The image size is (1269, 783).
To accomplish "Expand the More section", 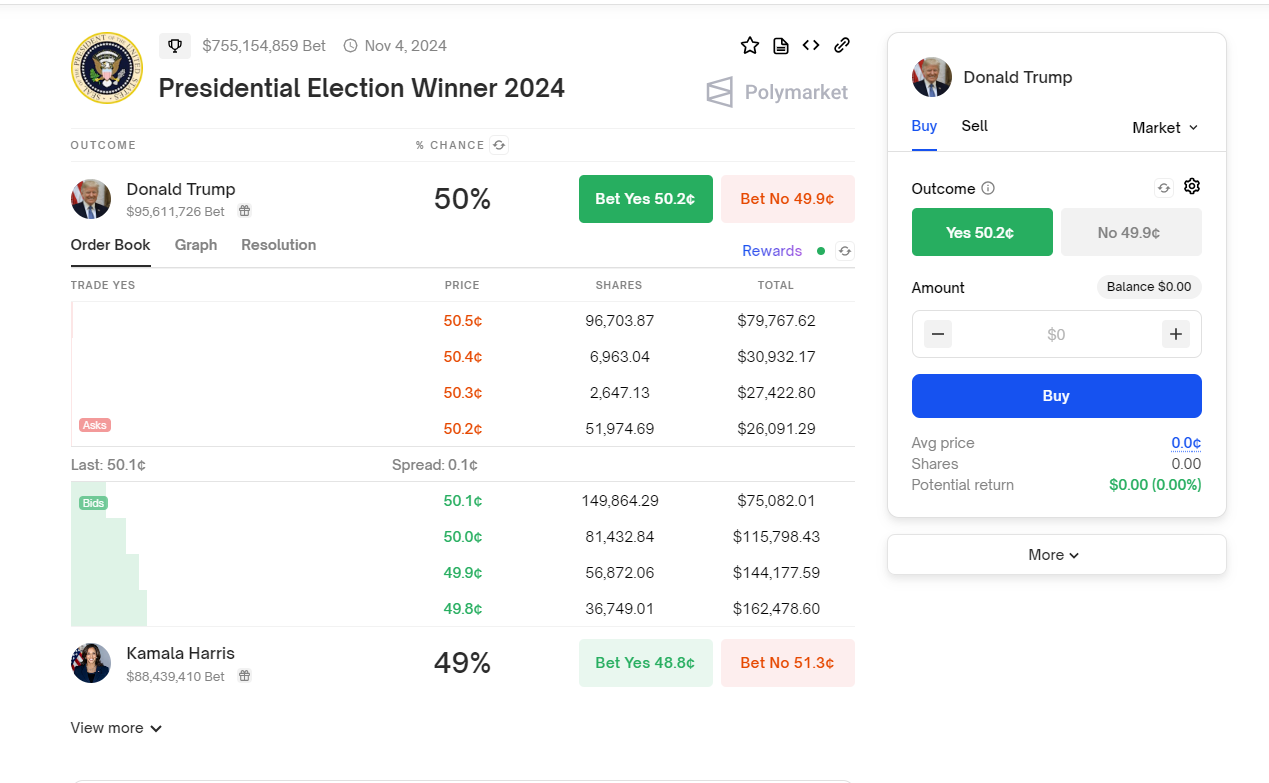I will (x=1055, y=555).
